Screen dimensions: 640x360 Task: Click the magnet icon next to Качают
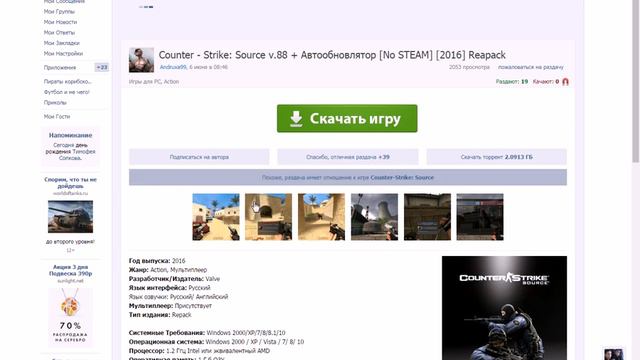(565, 82)
